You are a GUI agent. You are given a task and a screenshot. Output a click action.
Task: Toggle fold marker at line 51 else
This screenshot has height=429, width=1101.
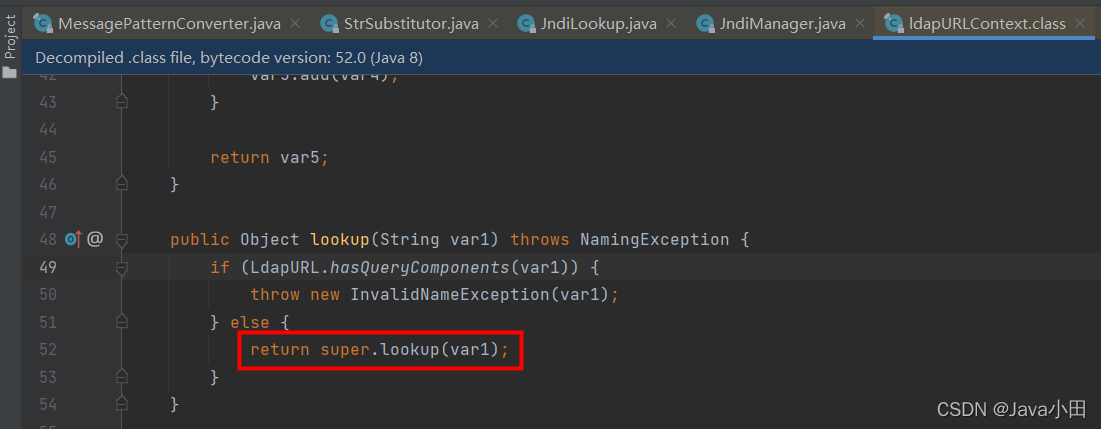[x=122, y=322]
